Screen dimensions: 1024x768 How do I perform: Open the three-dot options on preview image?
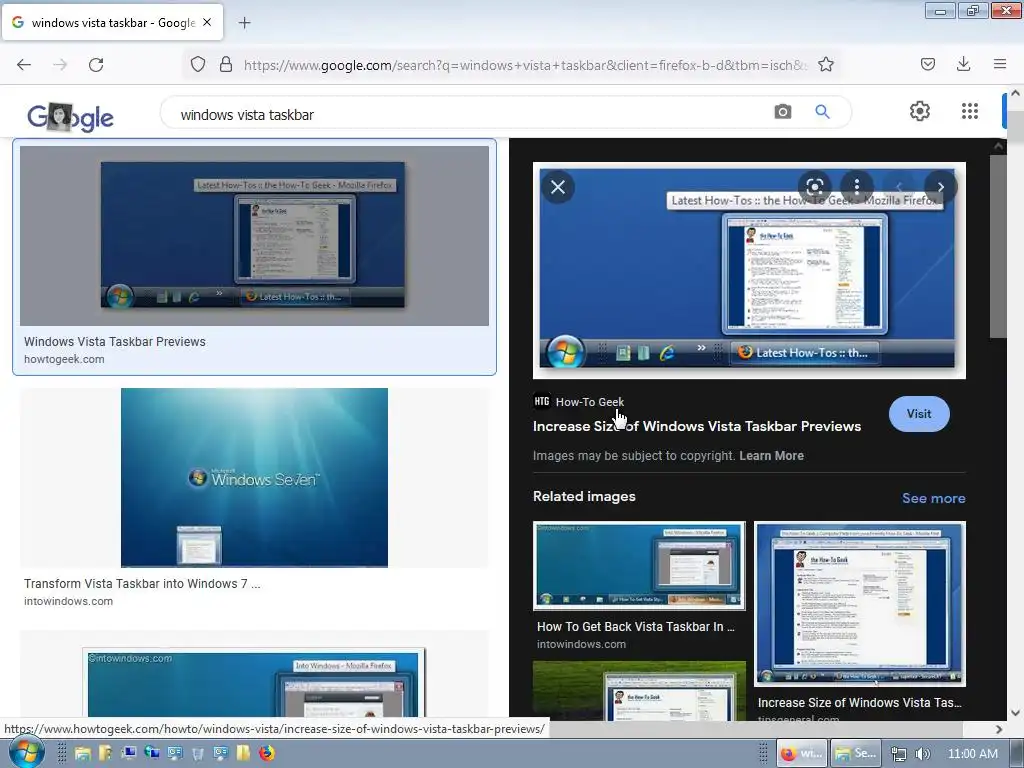coord(857,187)
